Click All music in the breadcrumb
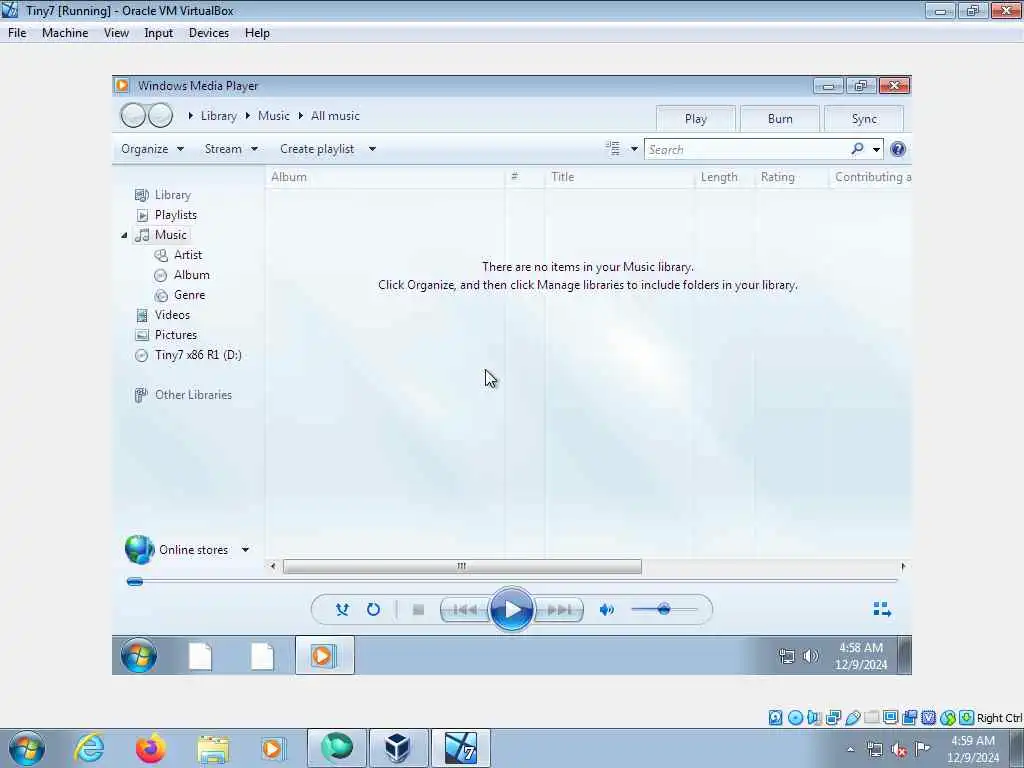 [x=335, y=116]
